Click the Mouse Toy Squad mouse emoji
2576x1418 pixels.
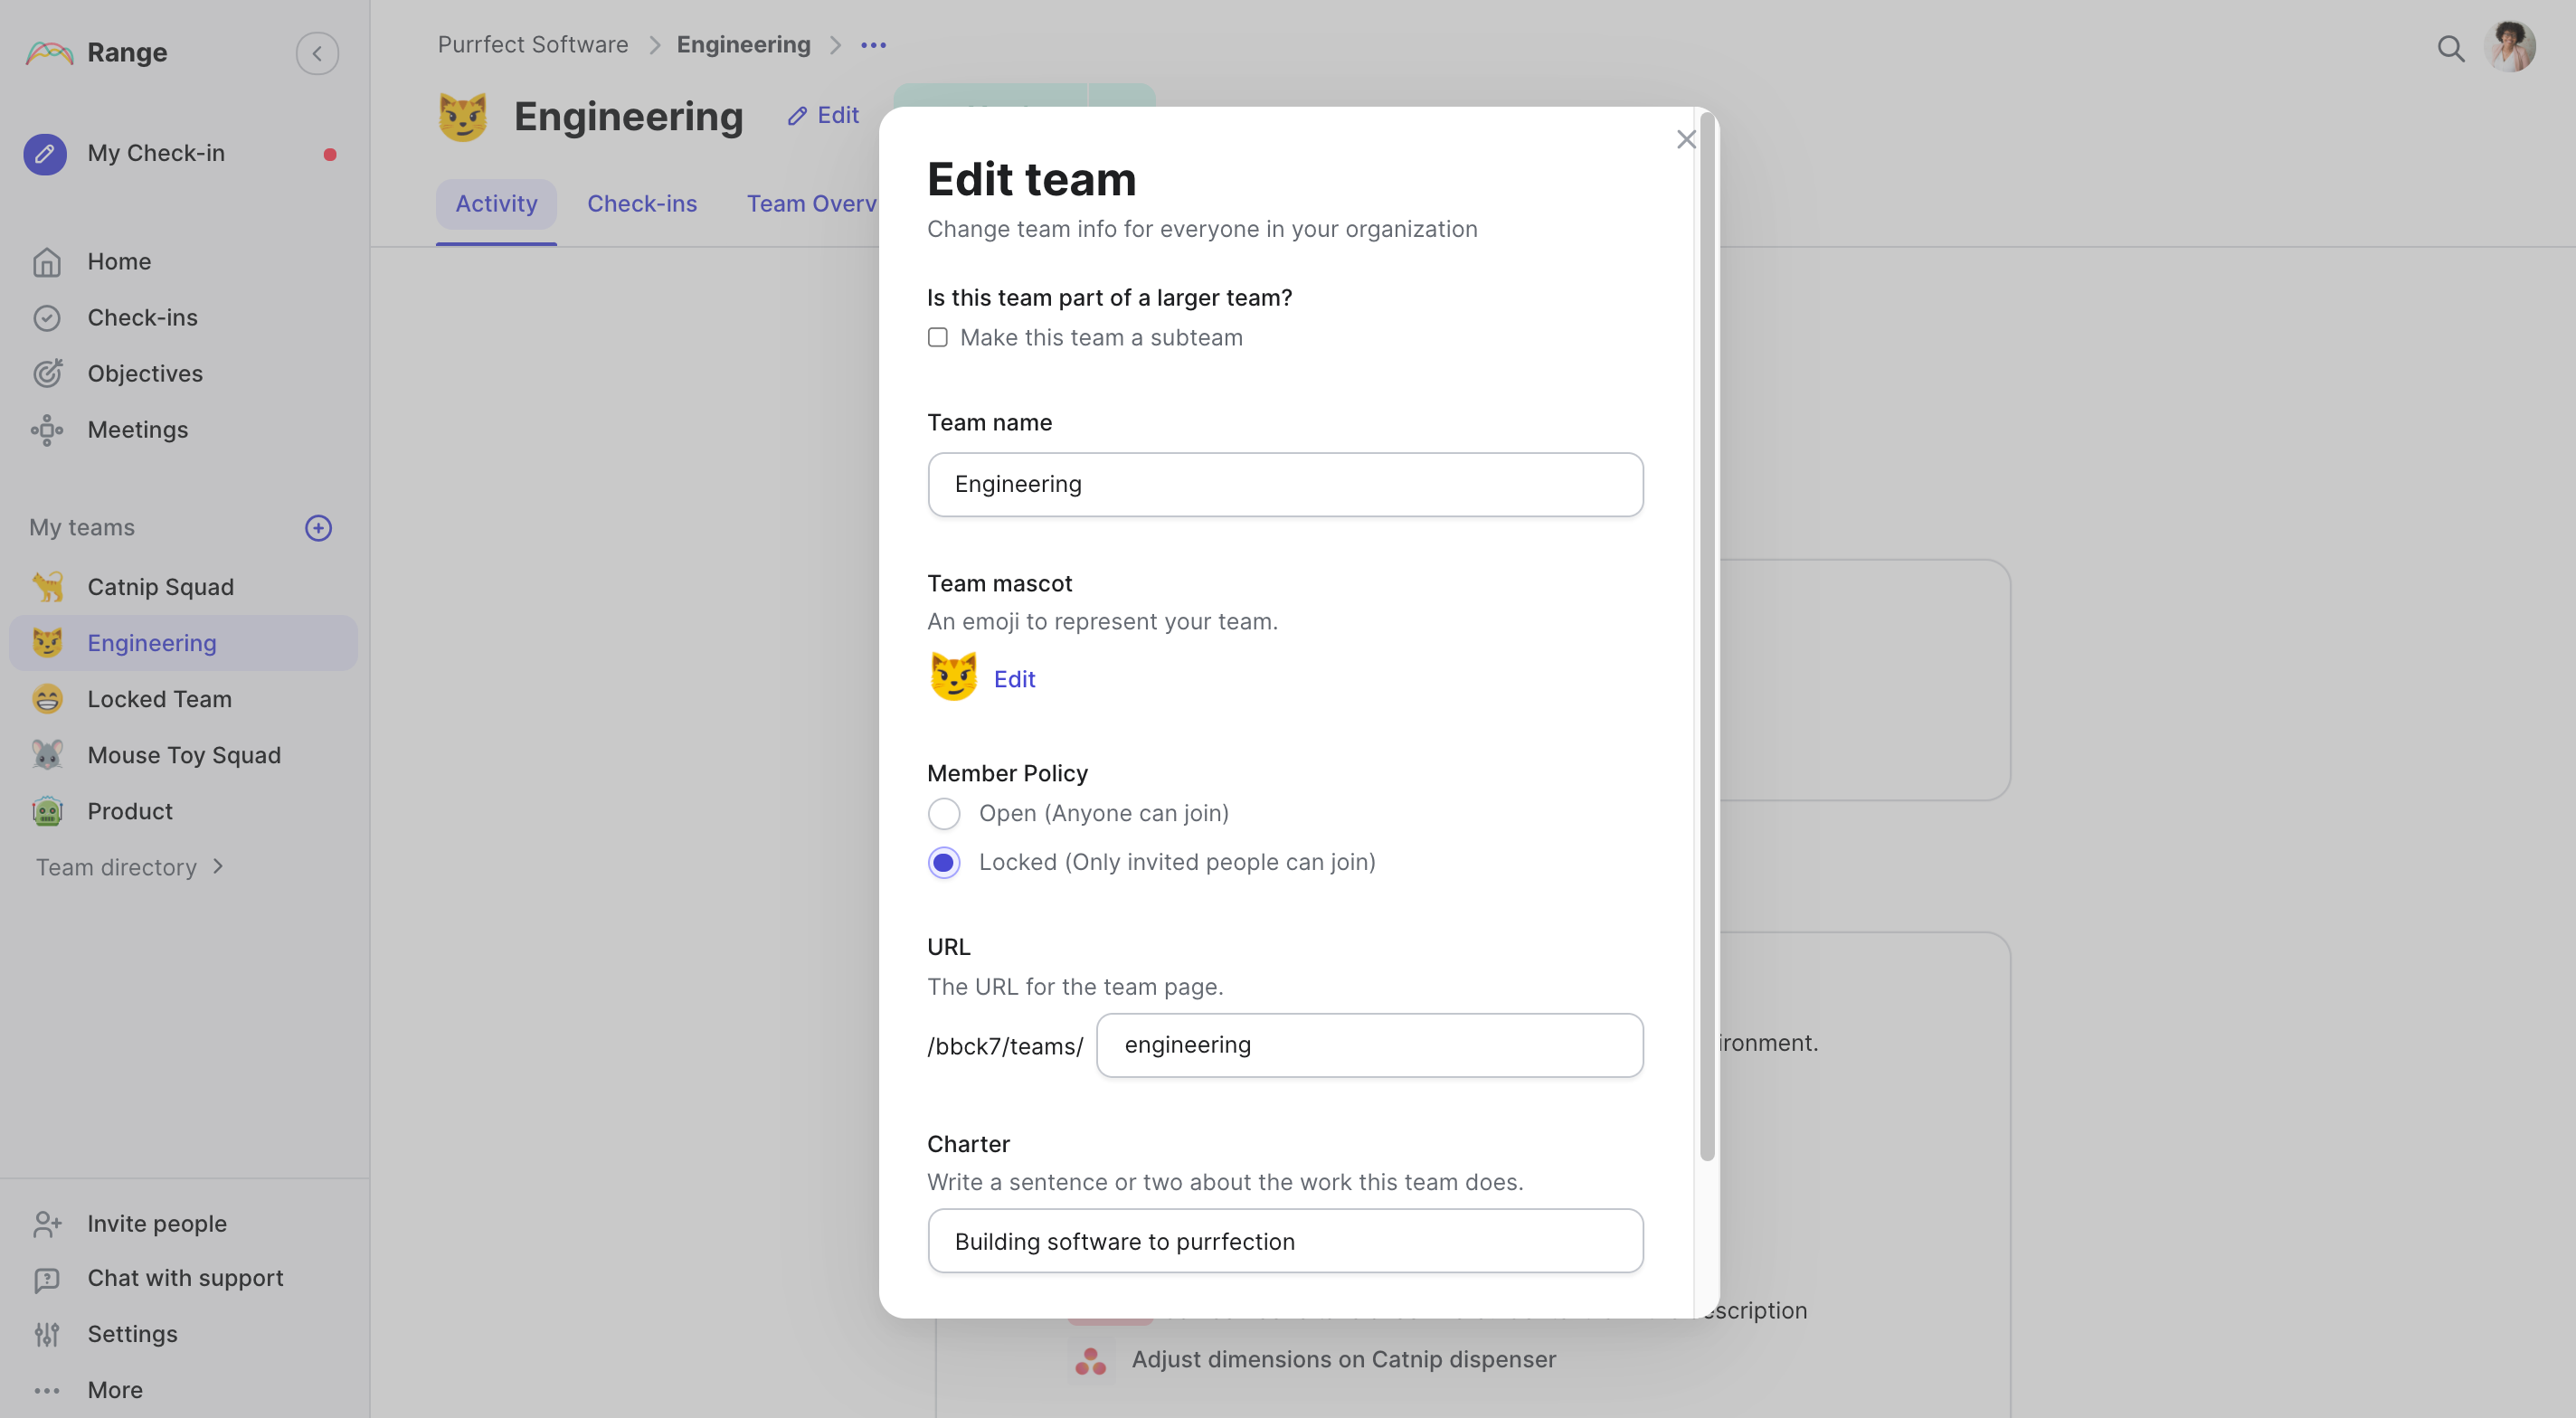coord(47,755)
